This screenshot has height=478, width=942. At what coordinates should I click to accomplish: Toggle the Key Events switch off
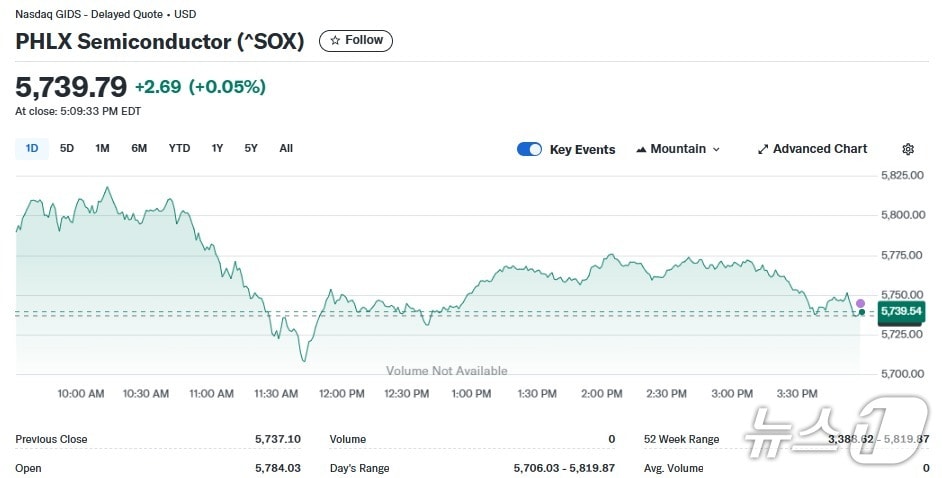coord(529,149)
